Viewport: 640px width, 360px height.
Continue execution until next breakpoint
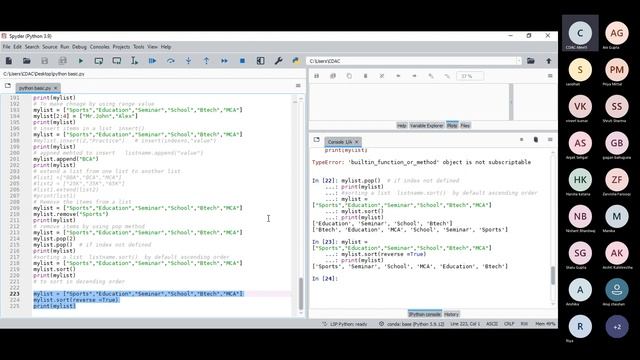point(224,61)
